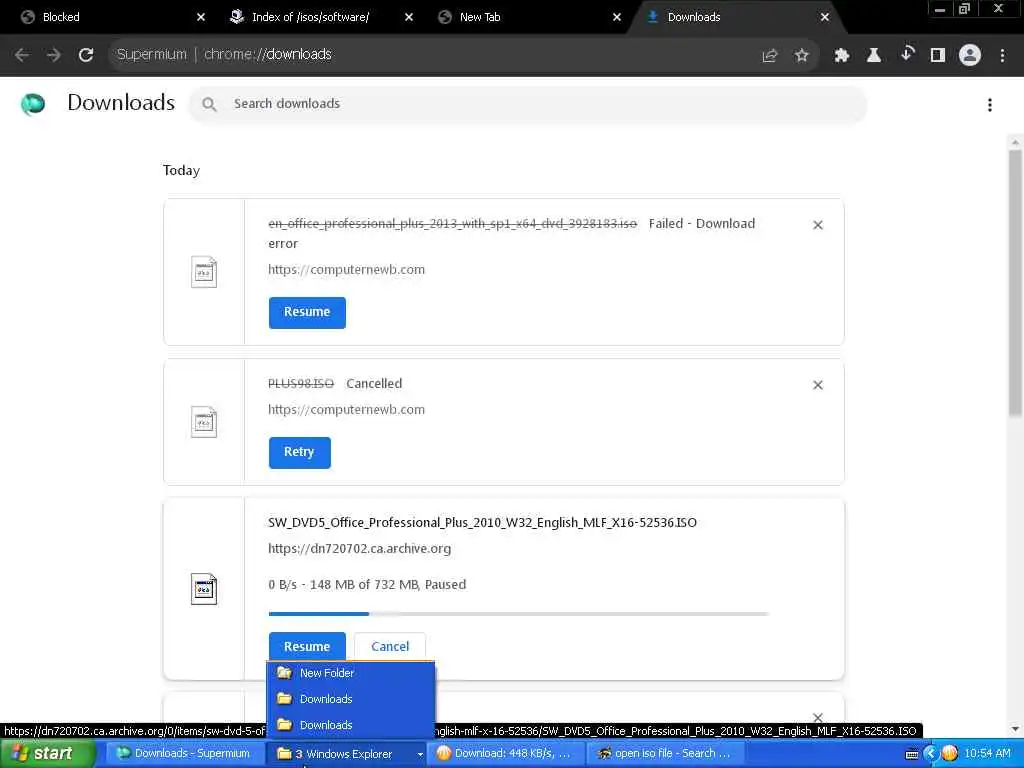This screenshot has height=768, width=1024.
Task: Expand hidden tray icons arrow
Action: [x=931, y=754]
